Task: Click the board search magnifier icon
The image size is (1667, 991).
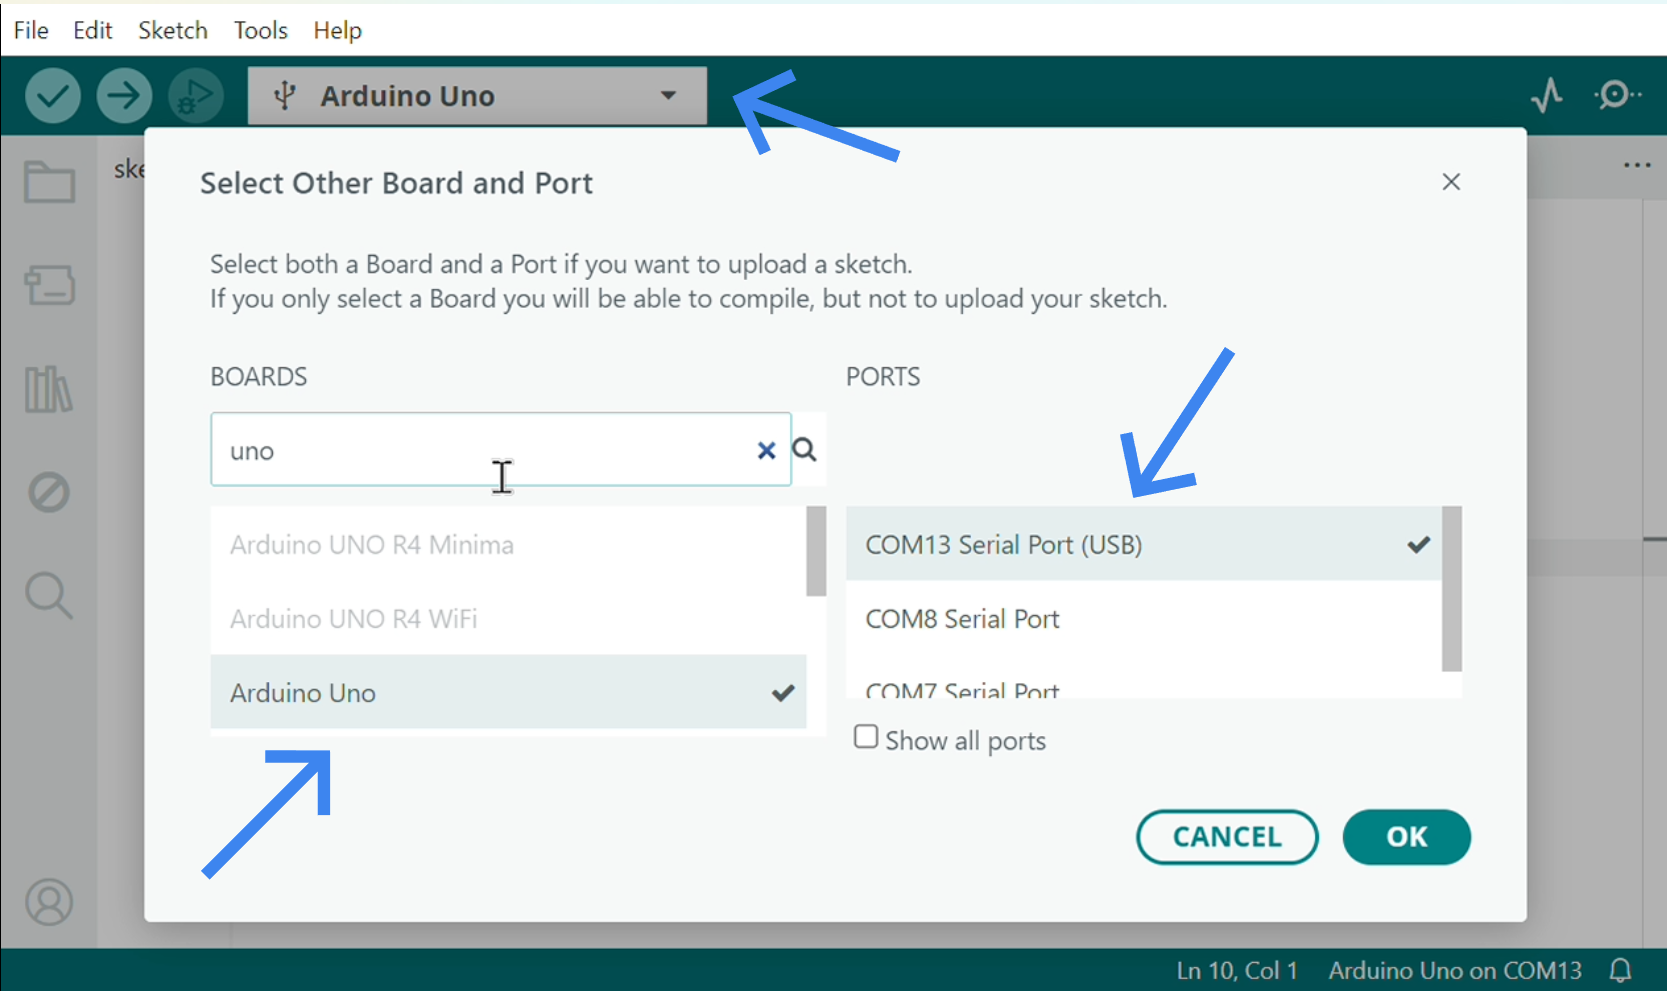Action: (x=805, y=450)
